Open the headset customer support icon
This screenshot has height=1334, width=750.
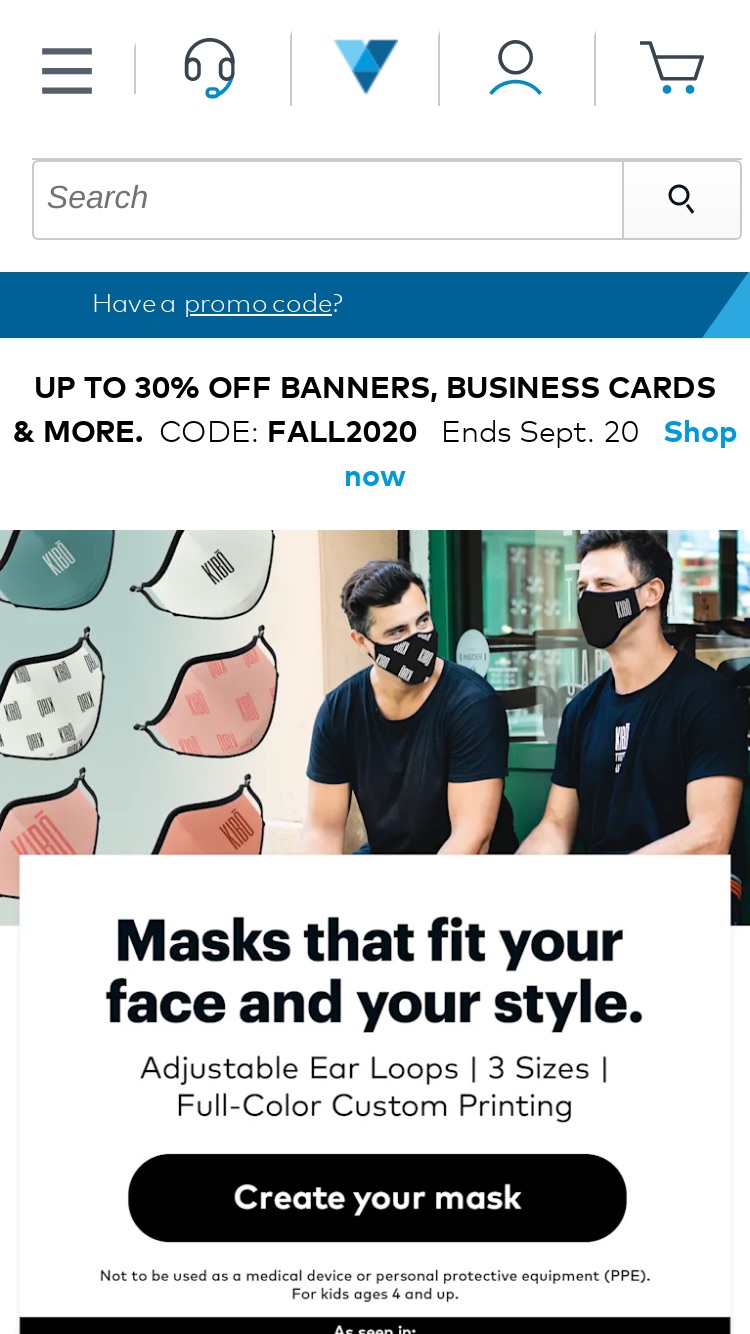(x=210, y=68)
